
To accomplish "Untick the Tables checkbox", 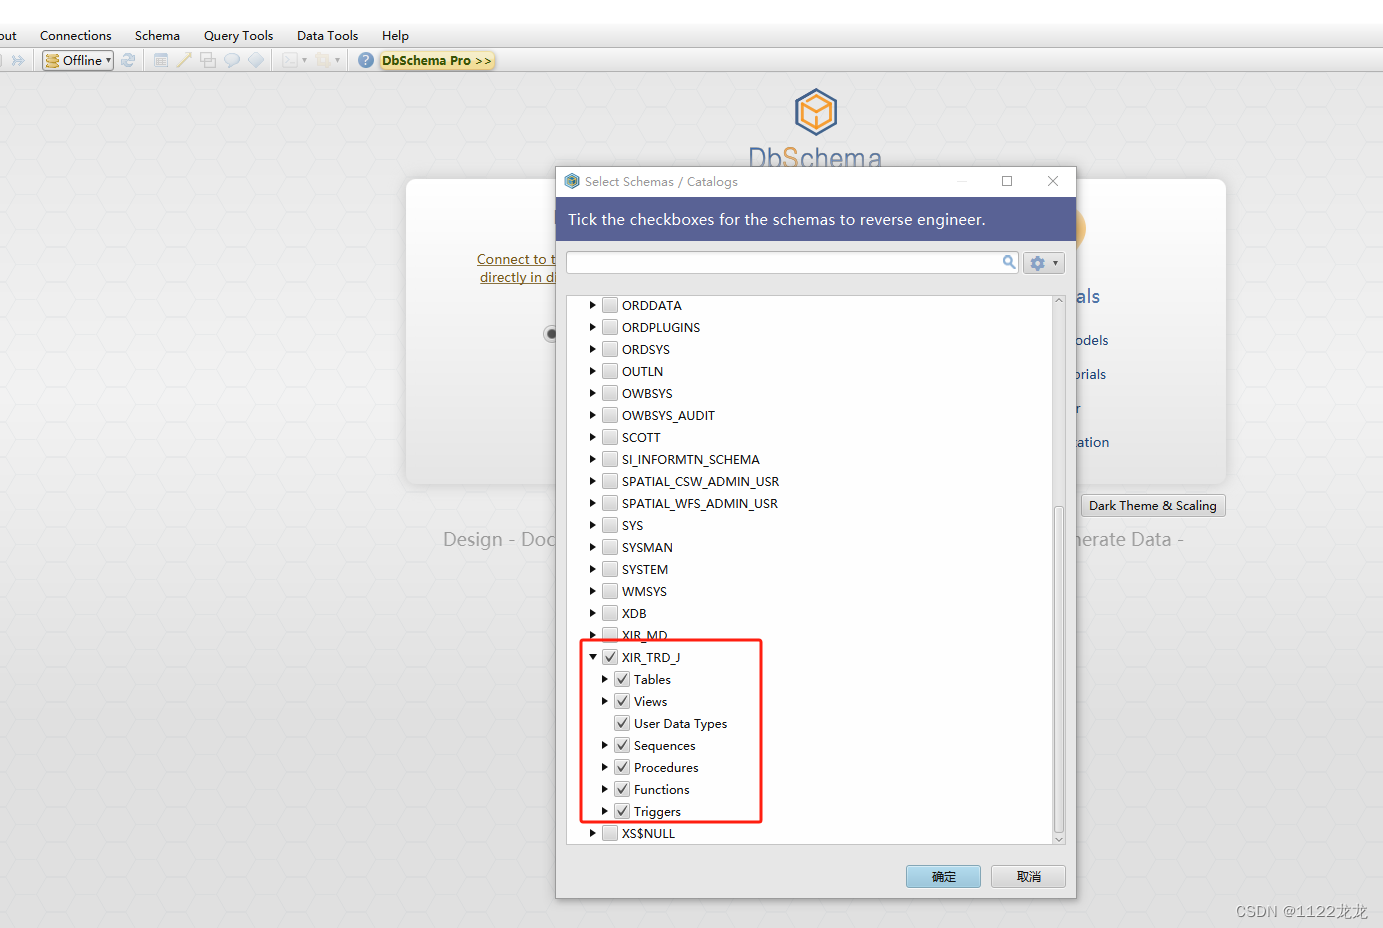I will (x=622, y=679).
